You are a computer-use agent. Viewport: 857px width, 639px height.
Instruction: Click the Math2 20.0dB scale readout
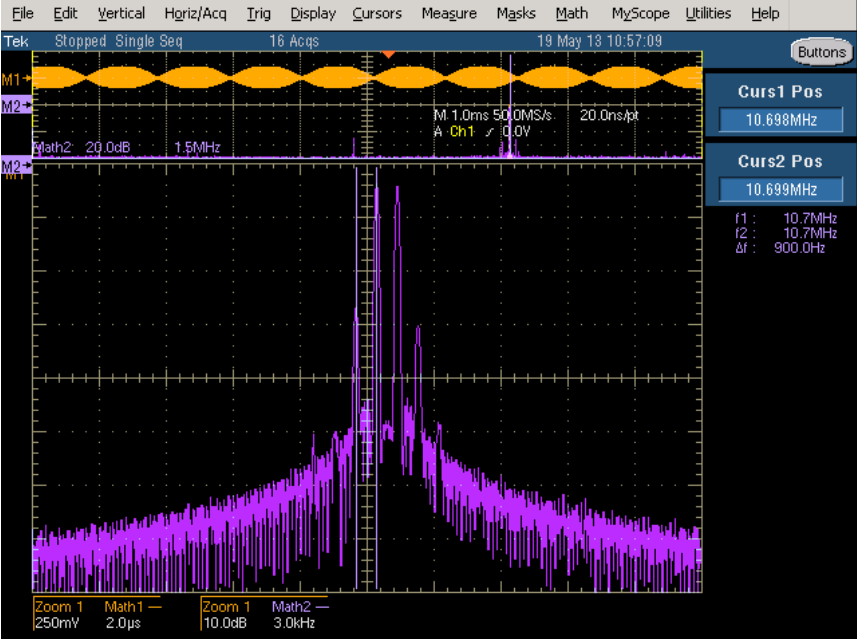coord(82,147)
